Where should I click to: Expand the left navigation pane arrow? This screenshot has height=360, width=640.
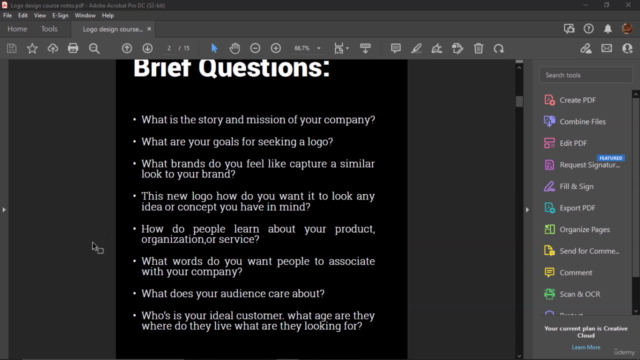pos(4,210)
